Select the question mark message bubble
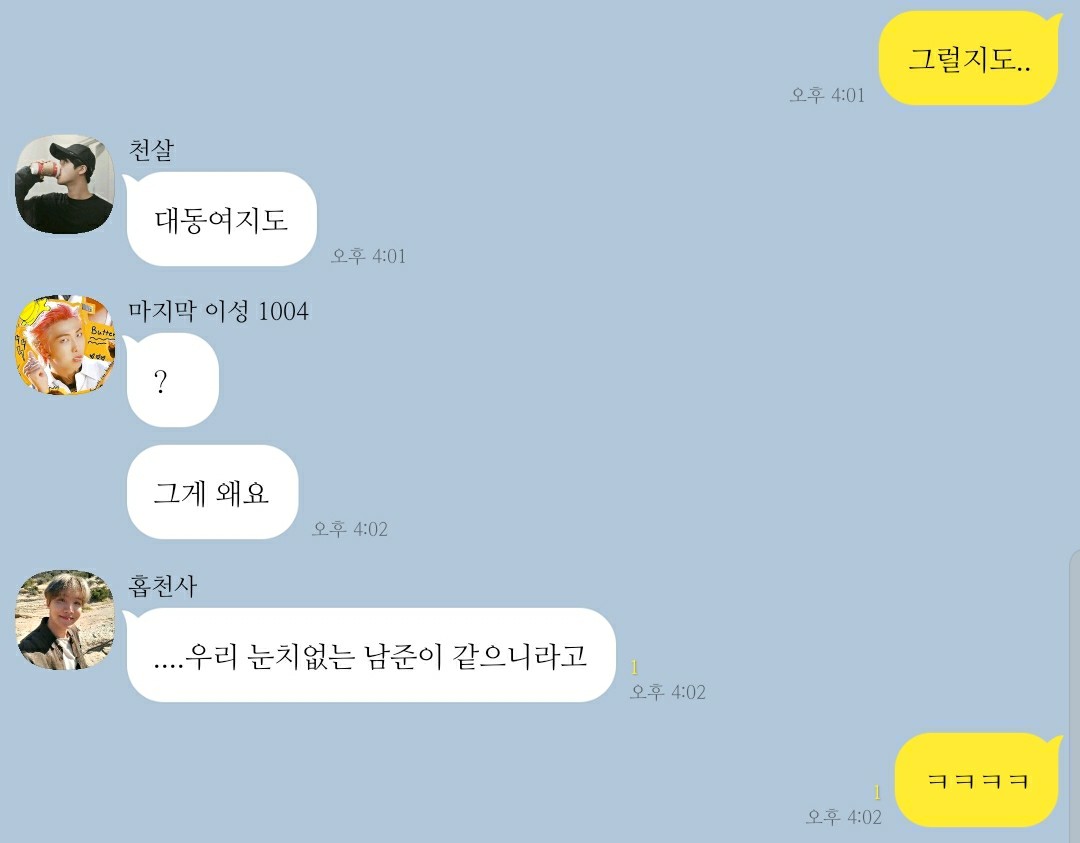Image resolution: width=1080 pixels, height=843 pixels. click(173, 380)
